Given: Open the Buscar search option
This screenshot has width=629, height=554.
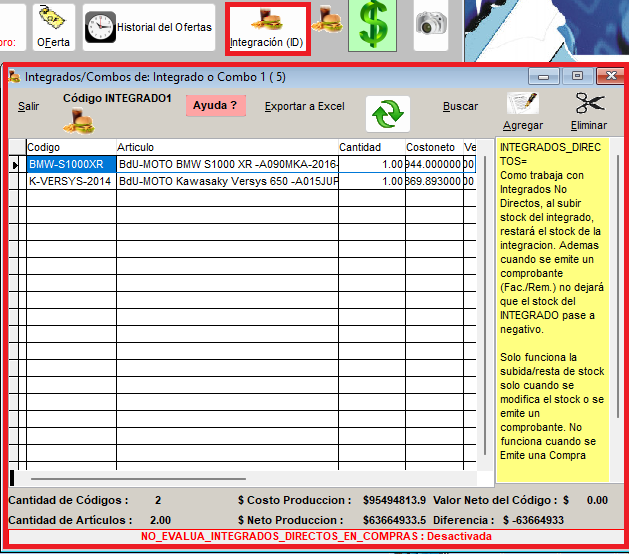Looking at the screenshot, I should [x=460, y=106].
